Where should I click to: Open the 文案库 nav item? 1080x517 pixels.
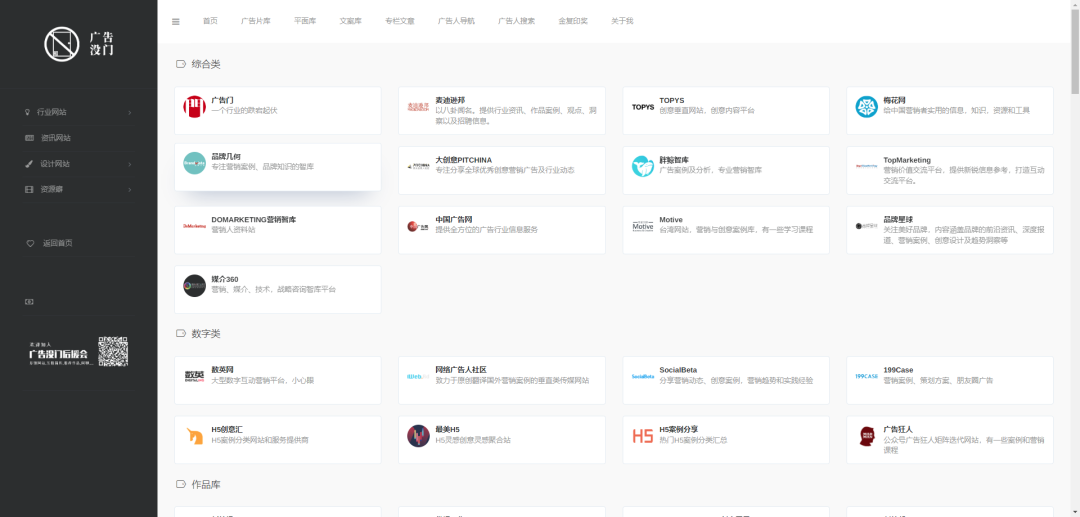351,21
